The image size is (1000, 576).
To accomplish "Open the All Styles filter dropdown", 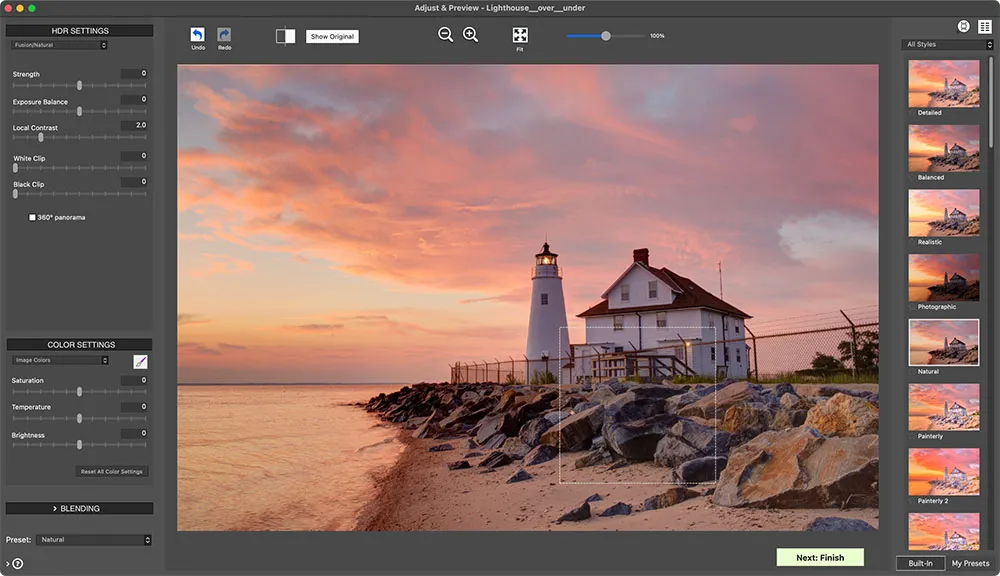I will click(948, 45).
